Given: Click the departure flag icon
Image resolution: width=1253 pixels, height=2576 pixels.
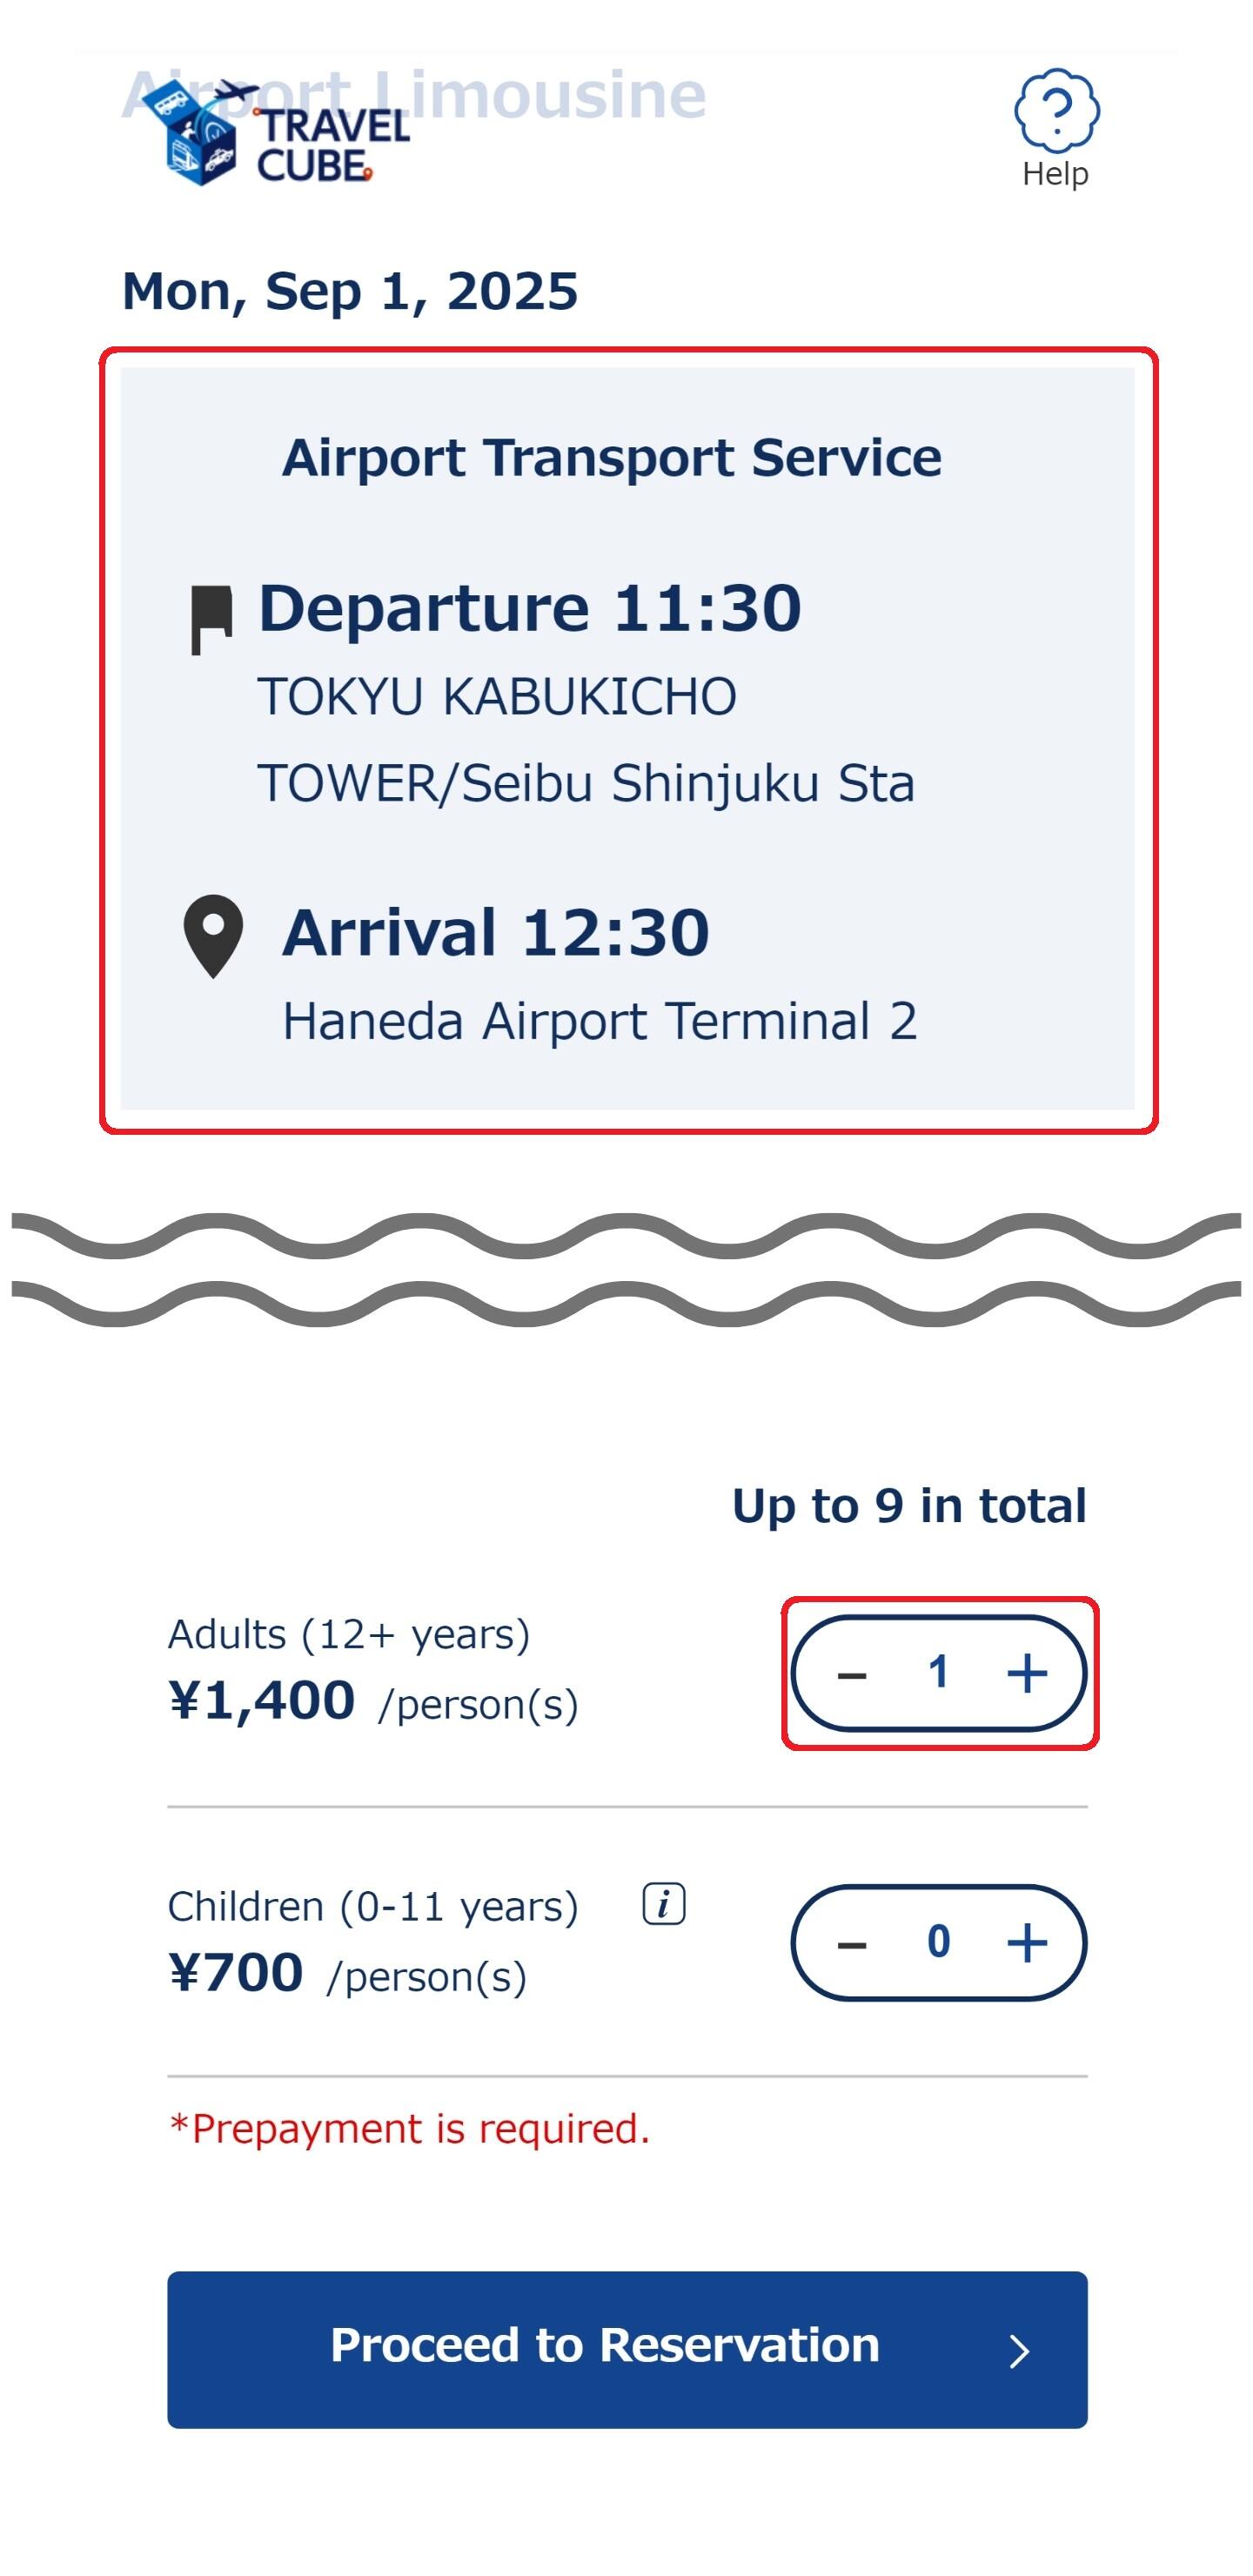Looking at the screenshot, I should (212, 619).
